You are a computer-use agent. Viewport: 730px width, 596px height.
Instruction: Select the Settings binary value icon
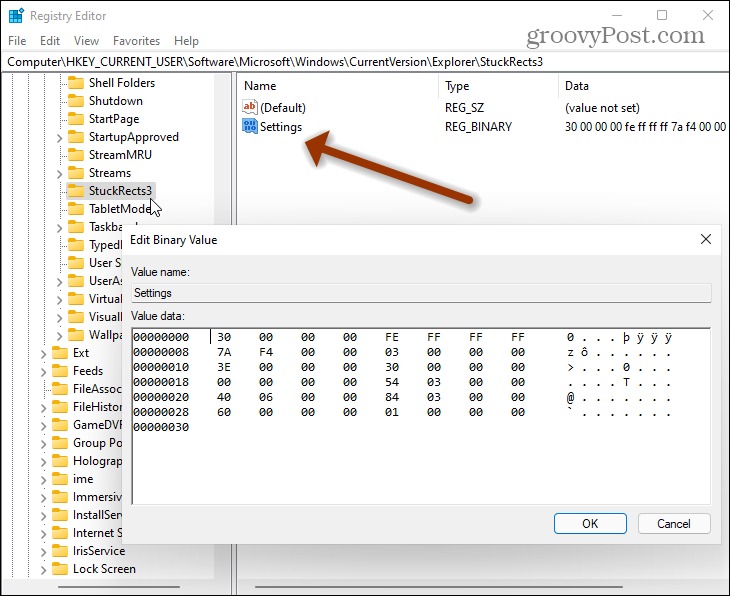[250, 126]
